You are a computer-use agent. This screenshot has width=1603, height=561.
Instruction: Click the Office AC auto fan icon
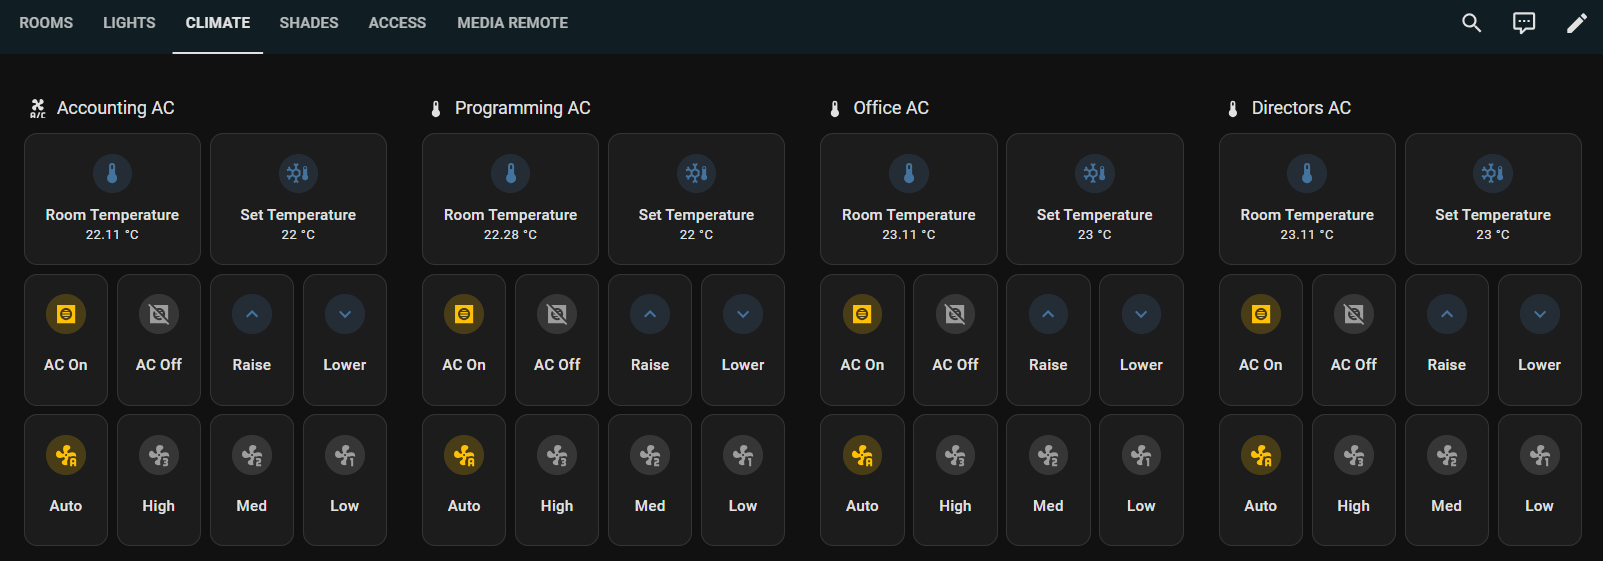click(x=862, y=456)
